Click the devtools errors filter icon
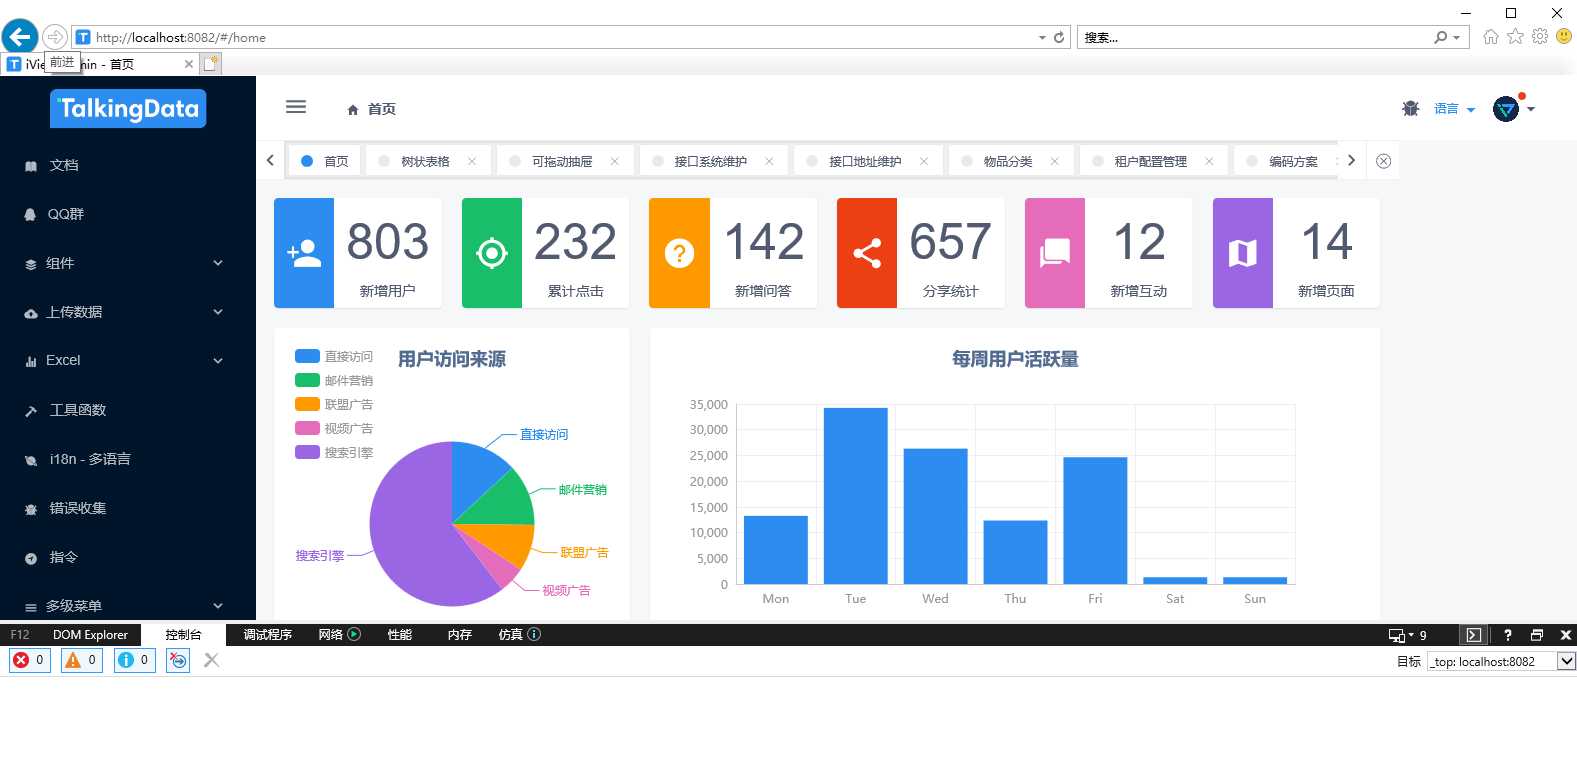 pyautogui.click(x=30, y=660)
